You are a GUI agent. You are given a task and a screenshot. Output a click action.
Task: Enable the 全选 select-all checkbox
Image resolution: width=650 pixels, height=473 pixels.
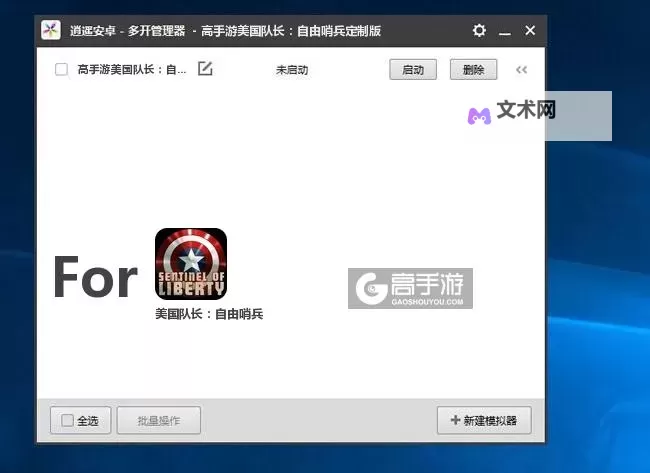click(x=67, y=420)
